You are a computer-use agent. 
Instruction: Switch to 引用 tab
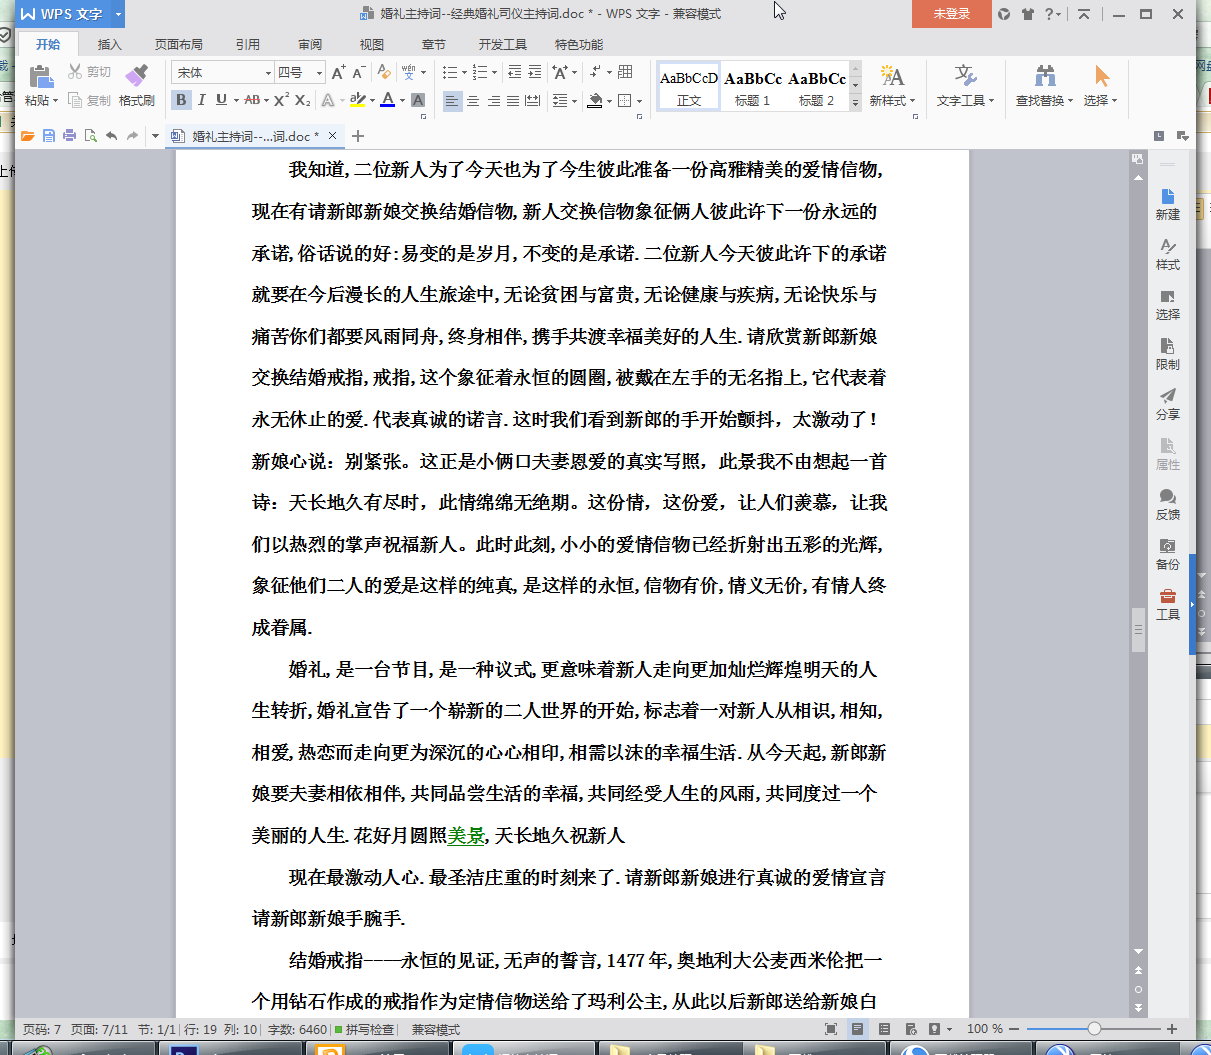247,44
